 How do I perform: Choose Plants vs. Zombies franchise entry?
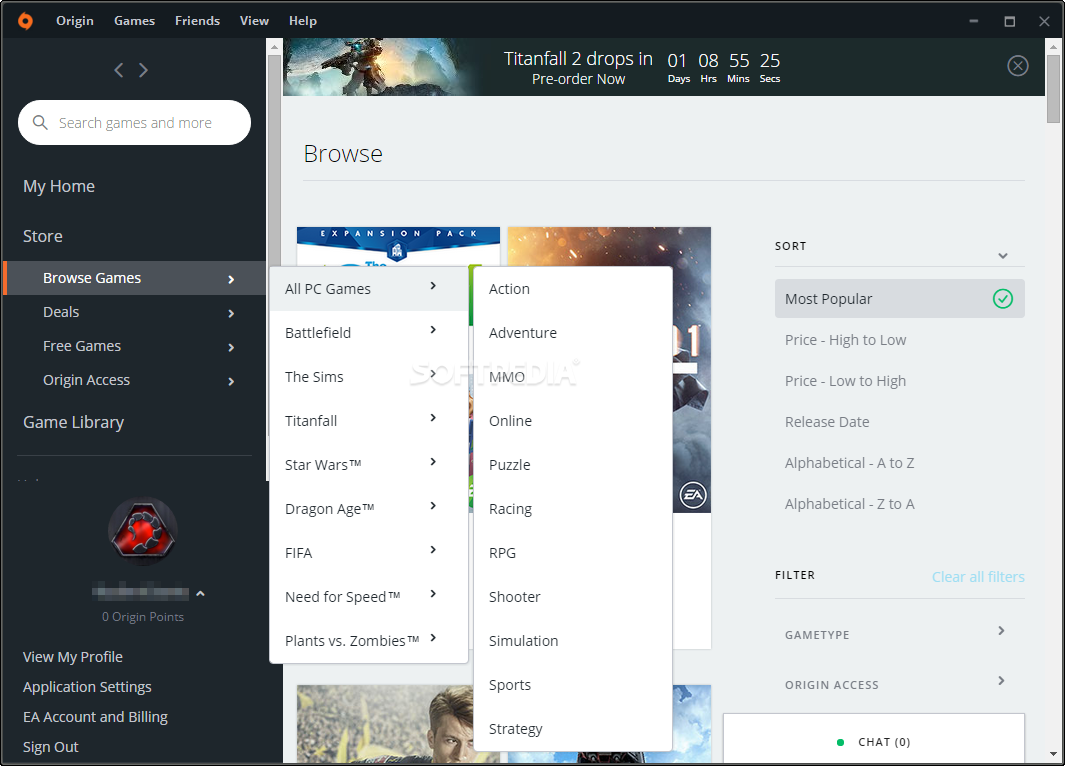tap(369, 641)
